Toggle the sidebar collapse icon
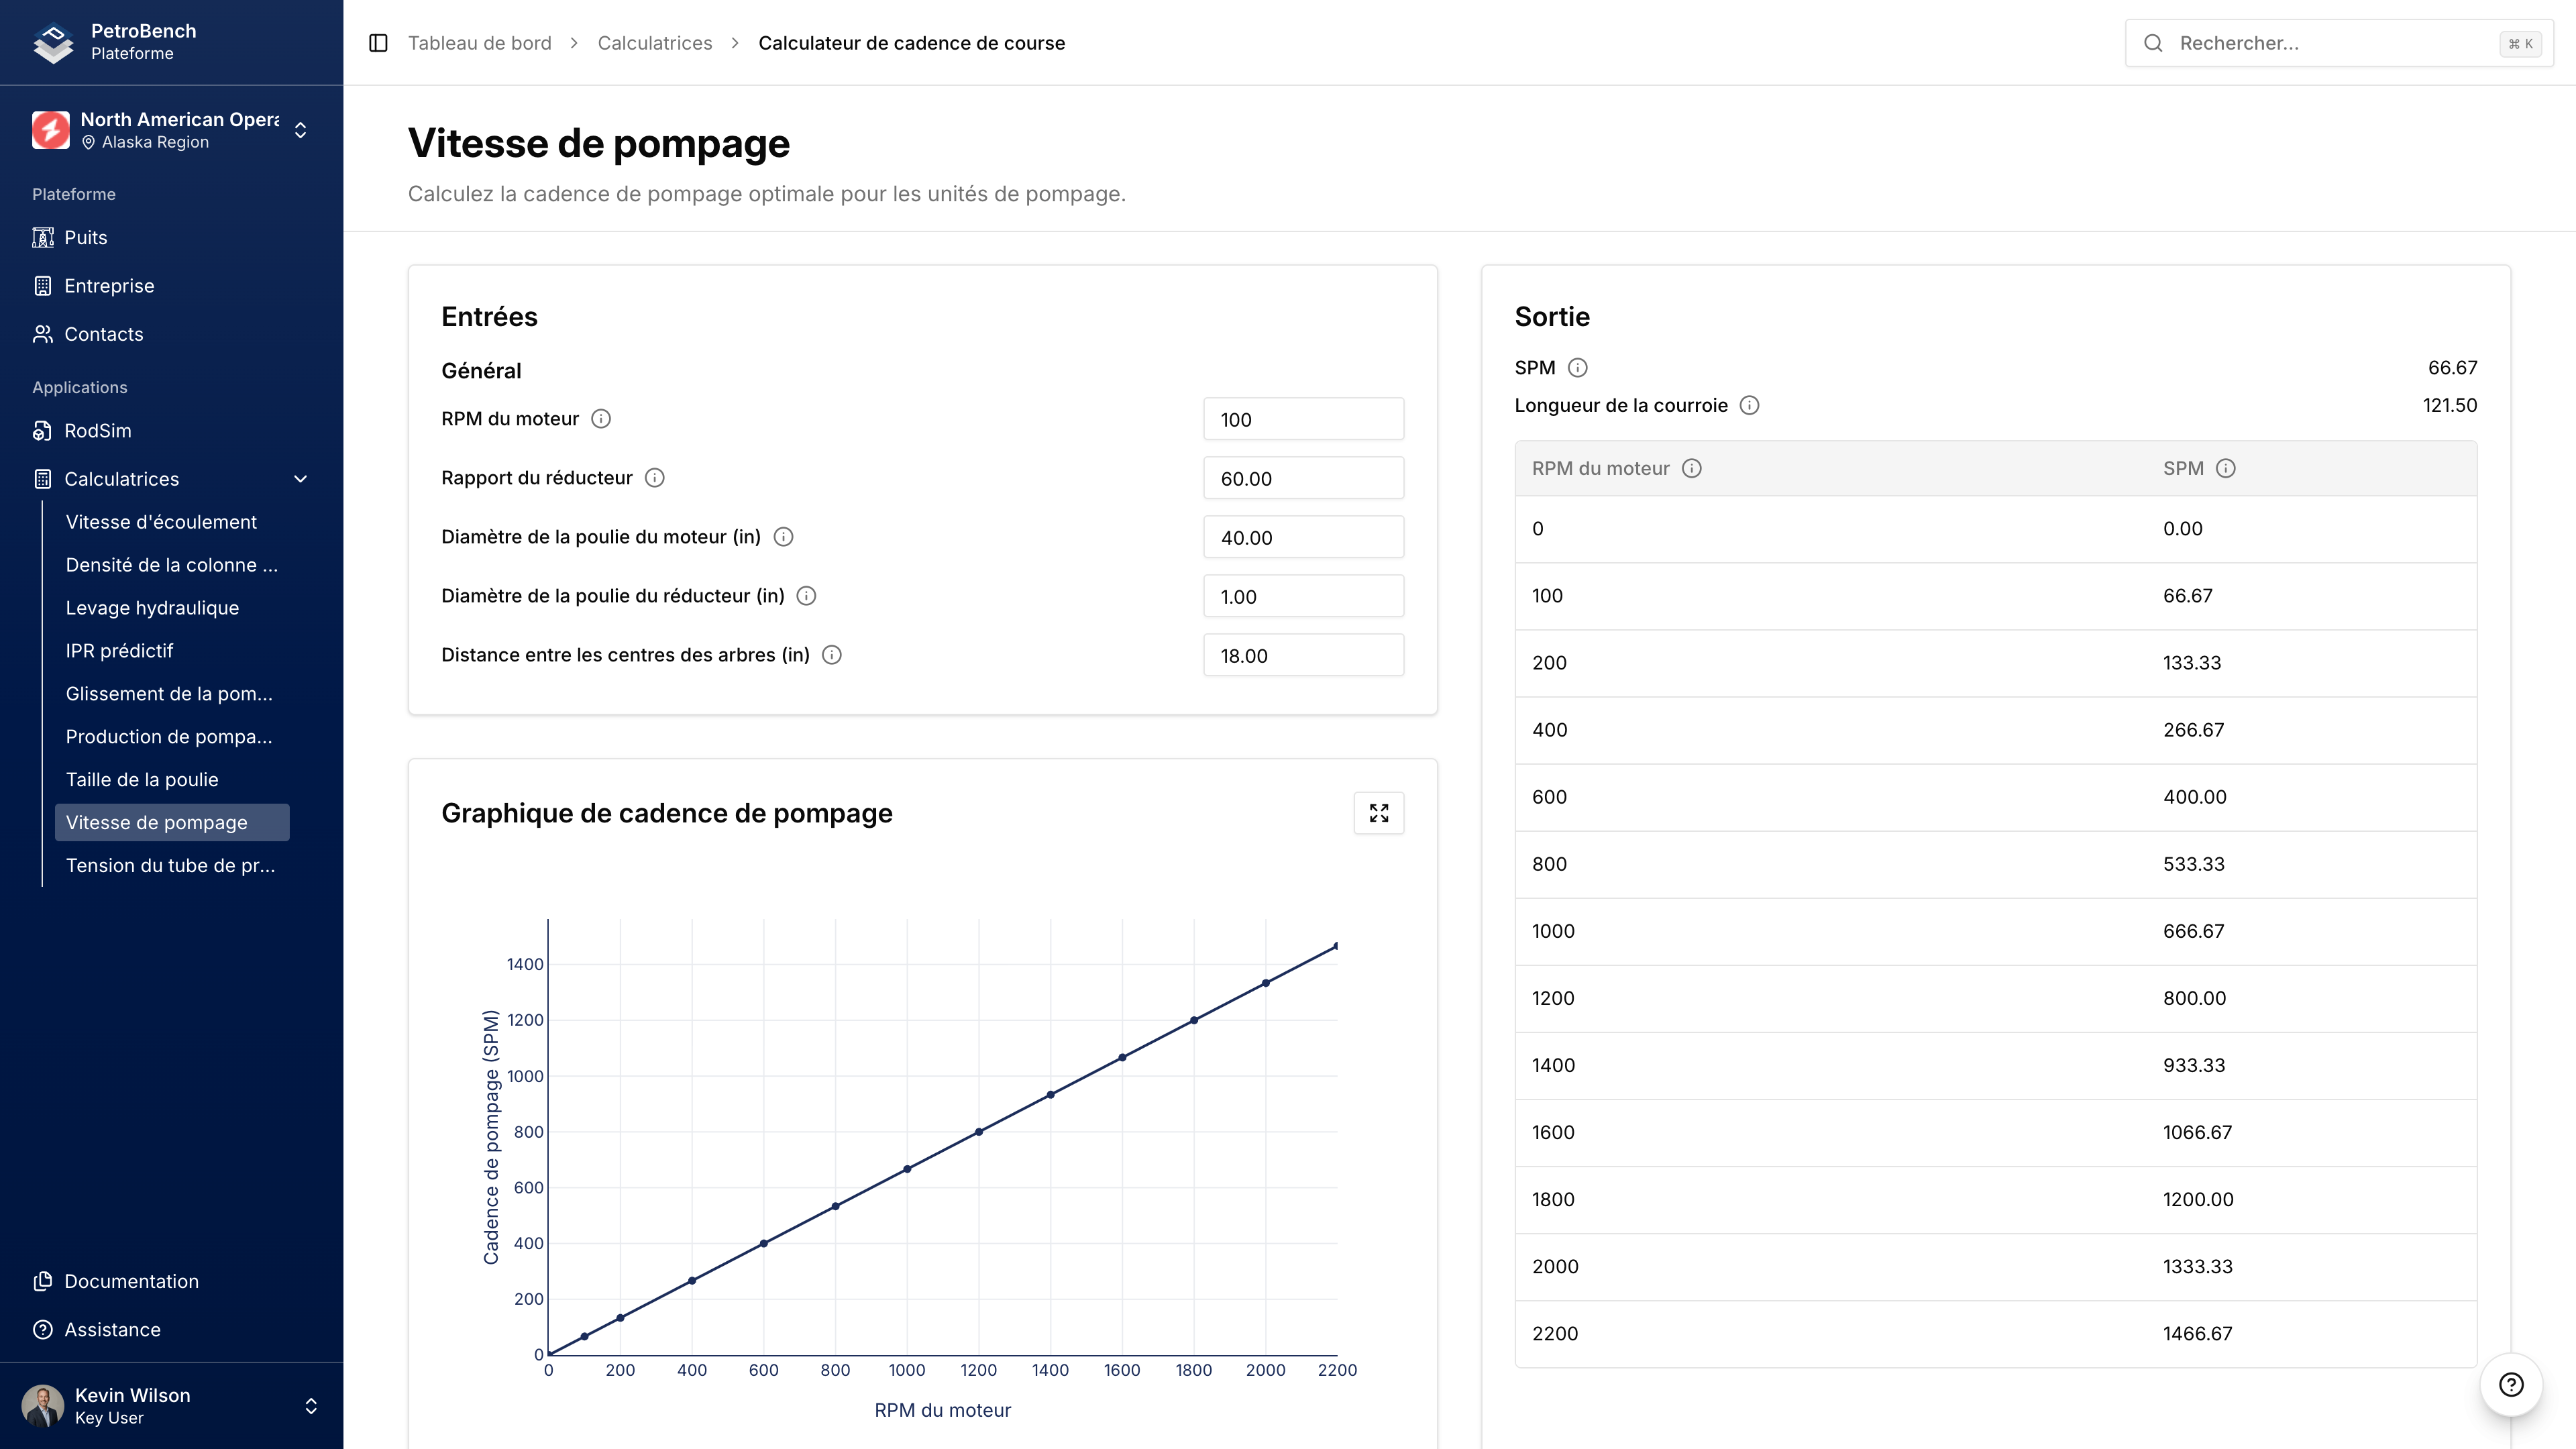Image resolution: width=2576 pixels, height=1449 pixels. coord(378,43)
